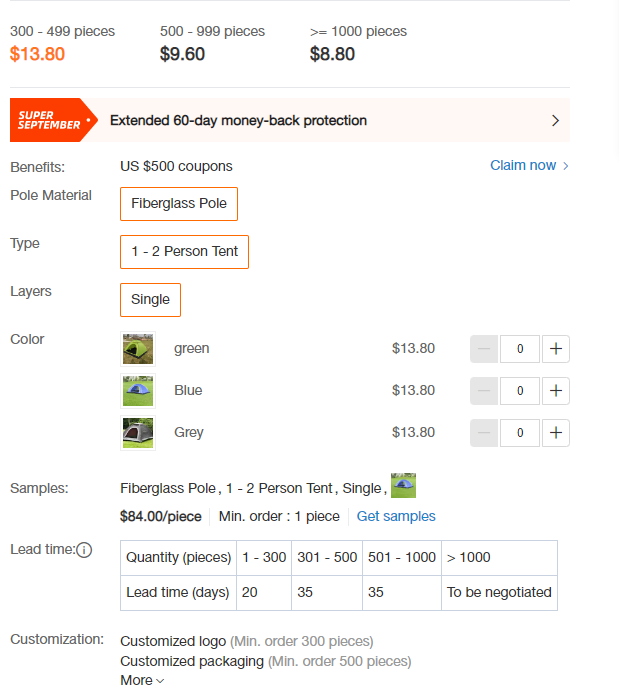Increase the green tent quantity with plus
This screenshot has width=619, height=700.
(x=556, y=349)
